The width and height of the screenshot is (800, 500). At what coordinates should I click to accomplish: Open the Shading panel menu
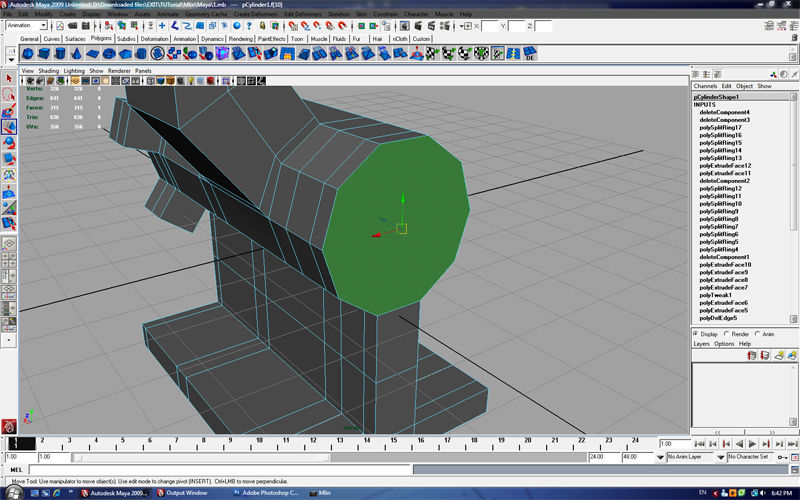point(48,71)
